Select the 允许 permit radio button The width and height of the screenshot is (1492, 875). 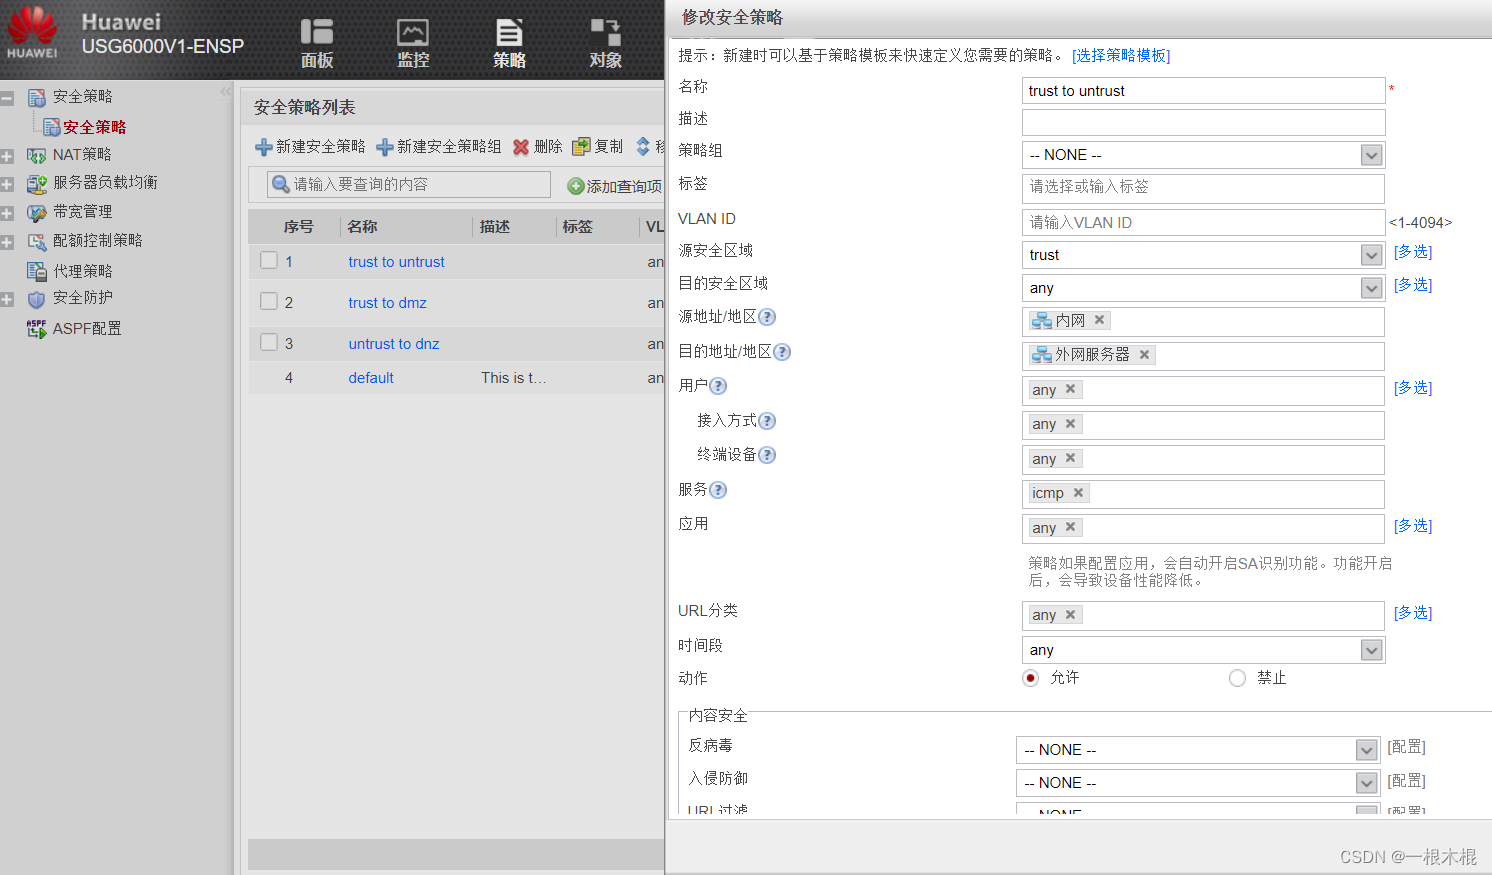[1031, 678]
